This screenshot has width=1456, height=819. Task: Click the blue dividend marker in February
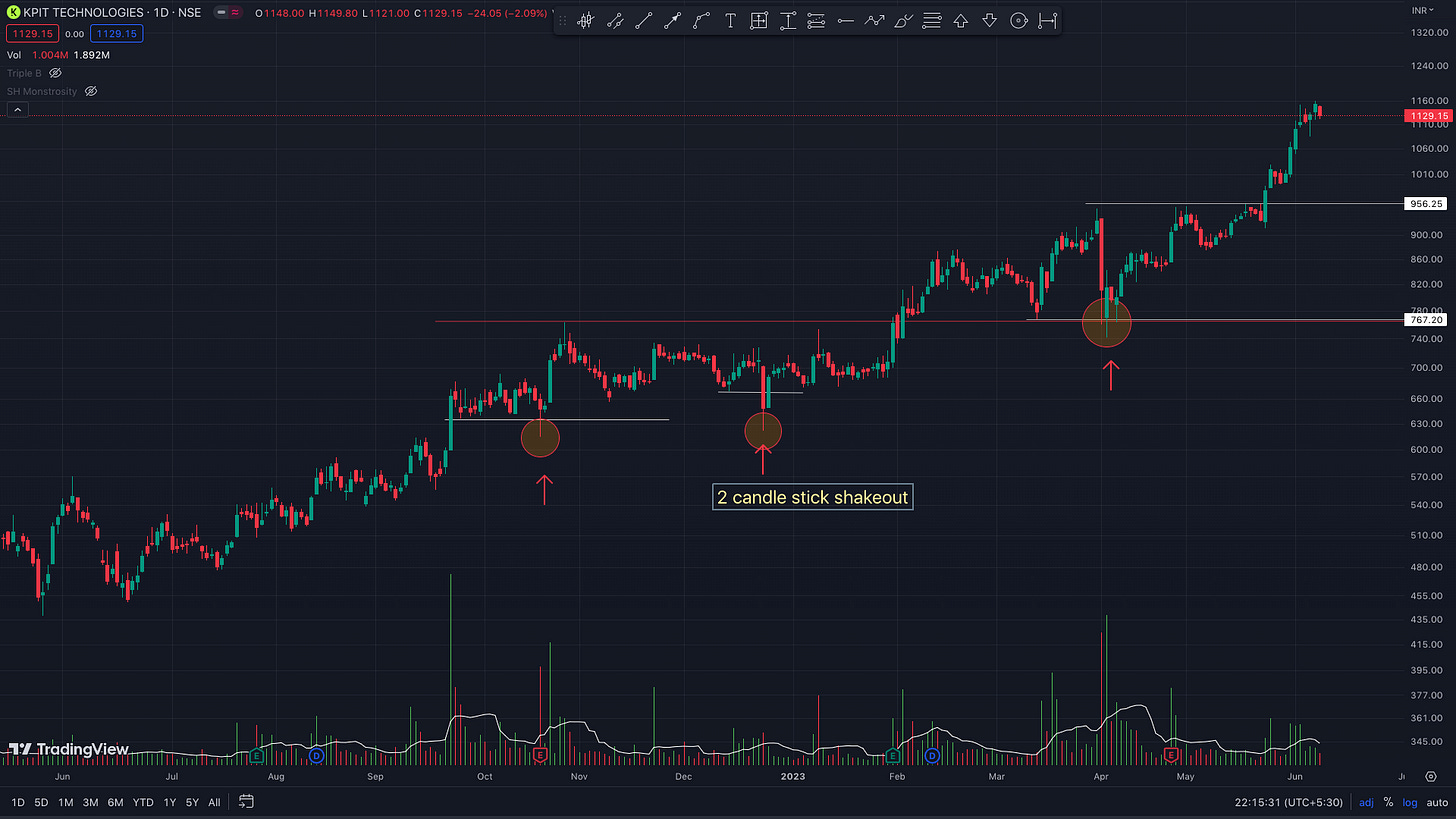click(932, 754)
